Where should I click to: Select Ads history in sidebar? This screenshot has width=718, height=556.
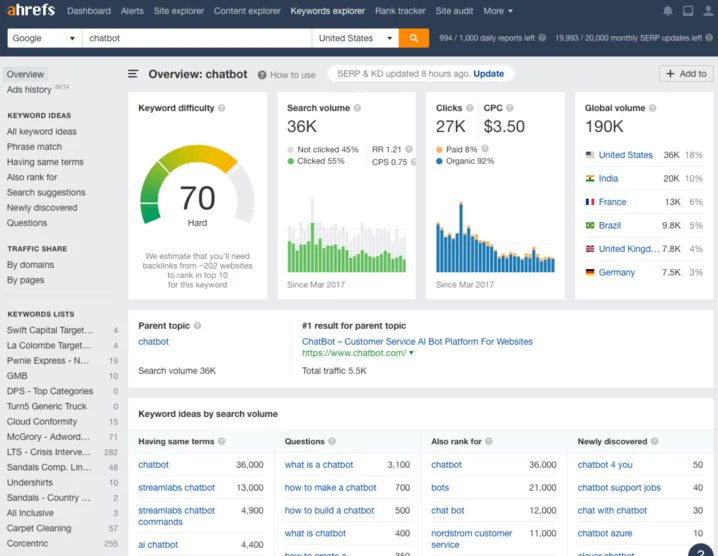tap(29, 90)
